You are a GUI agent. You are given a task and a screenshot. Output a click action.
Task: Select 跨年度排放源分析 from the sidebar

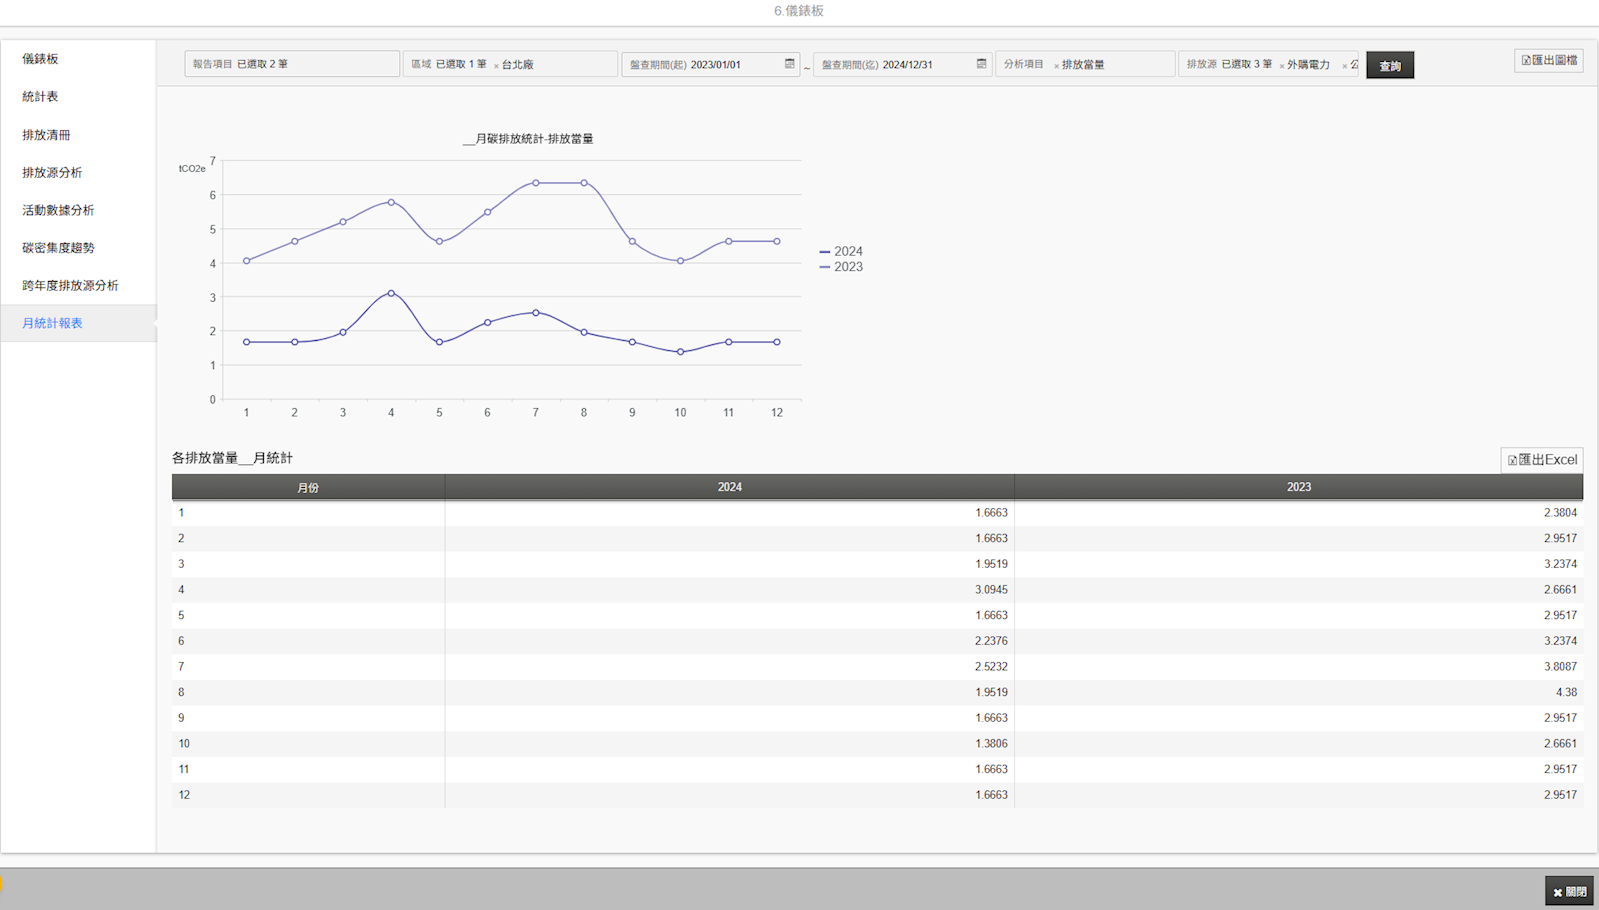pos(70,286)
